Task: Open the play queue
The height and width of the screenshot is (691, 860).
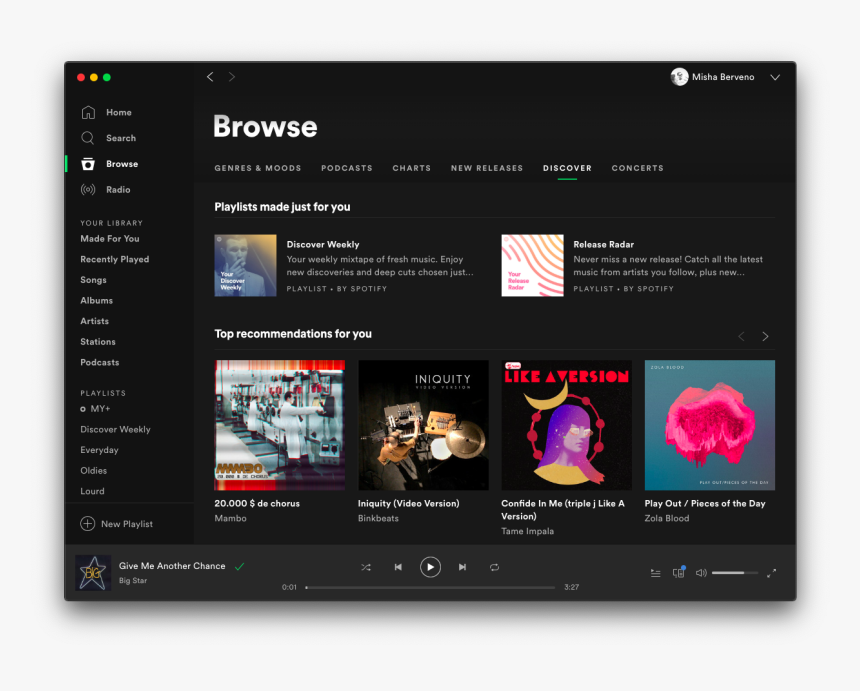Action: (655, 573)
